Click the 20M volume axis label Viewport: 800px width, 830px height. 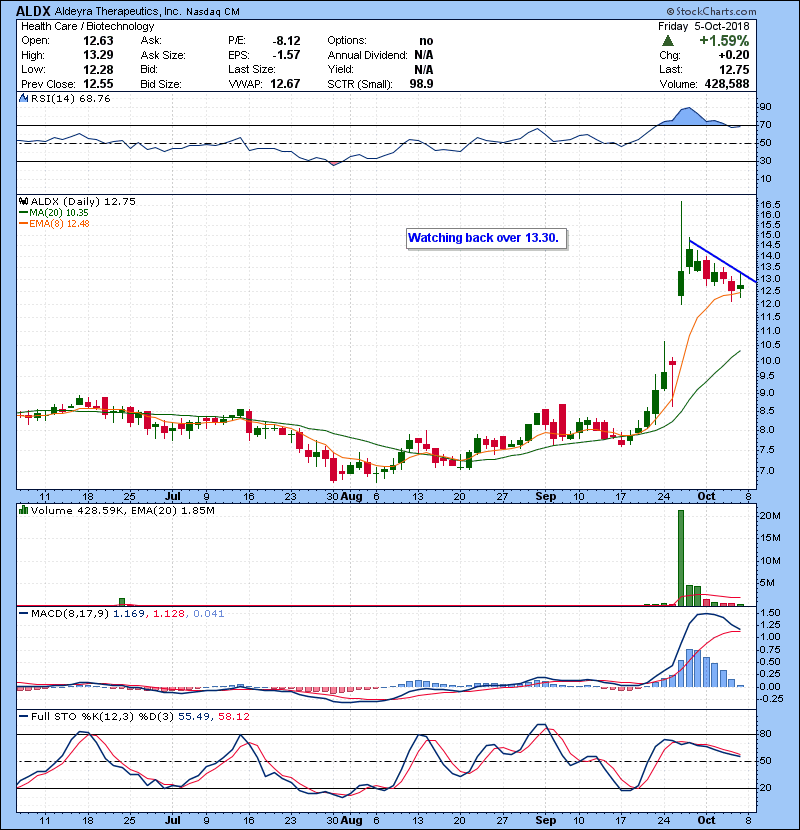pyautogui.click(x=770, y=516)
